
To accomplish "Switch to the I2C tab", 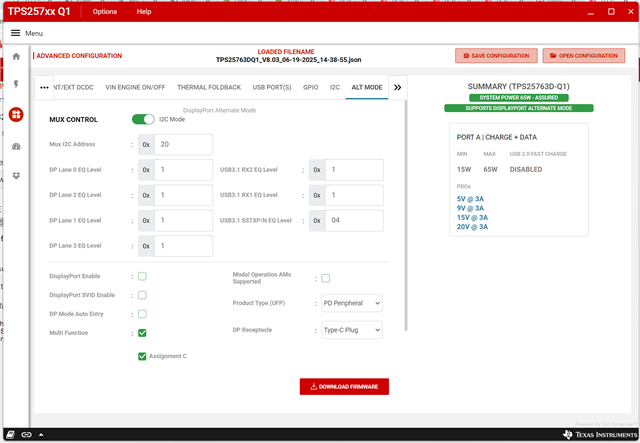I will [x=335, y=87].
